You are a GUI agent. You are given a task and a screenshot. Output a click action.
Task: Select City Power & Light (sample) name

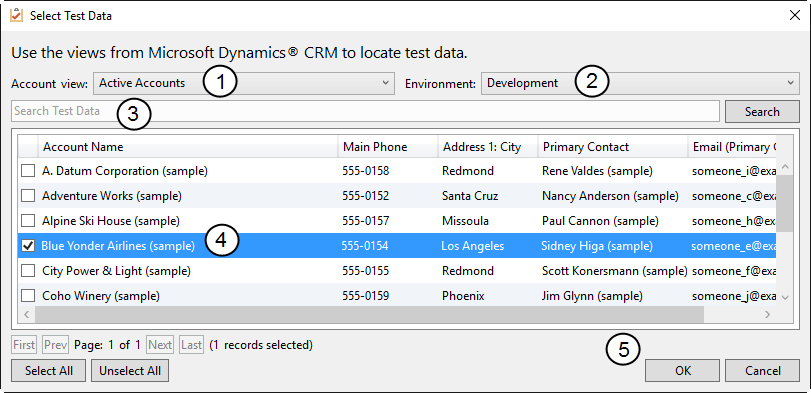click(116, 271)
